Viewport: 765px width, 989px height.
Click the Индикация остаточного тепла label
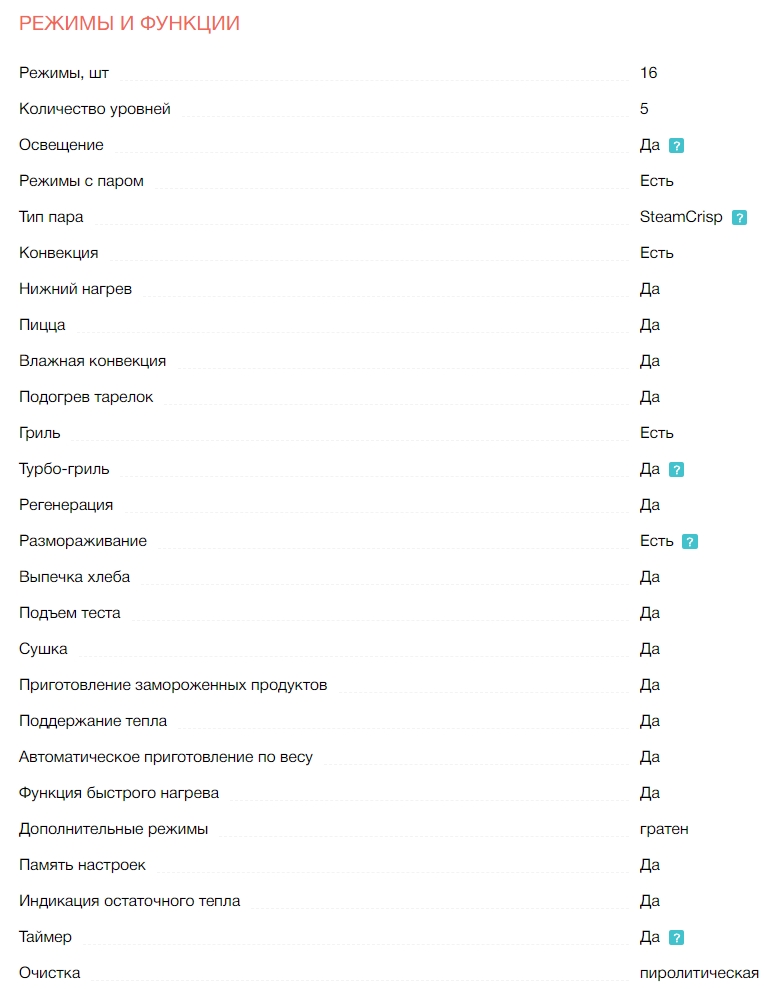pos(130,901)
